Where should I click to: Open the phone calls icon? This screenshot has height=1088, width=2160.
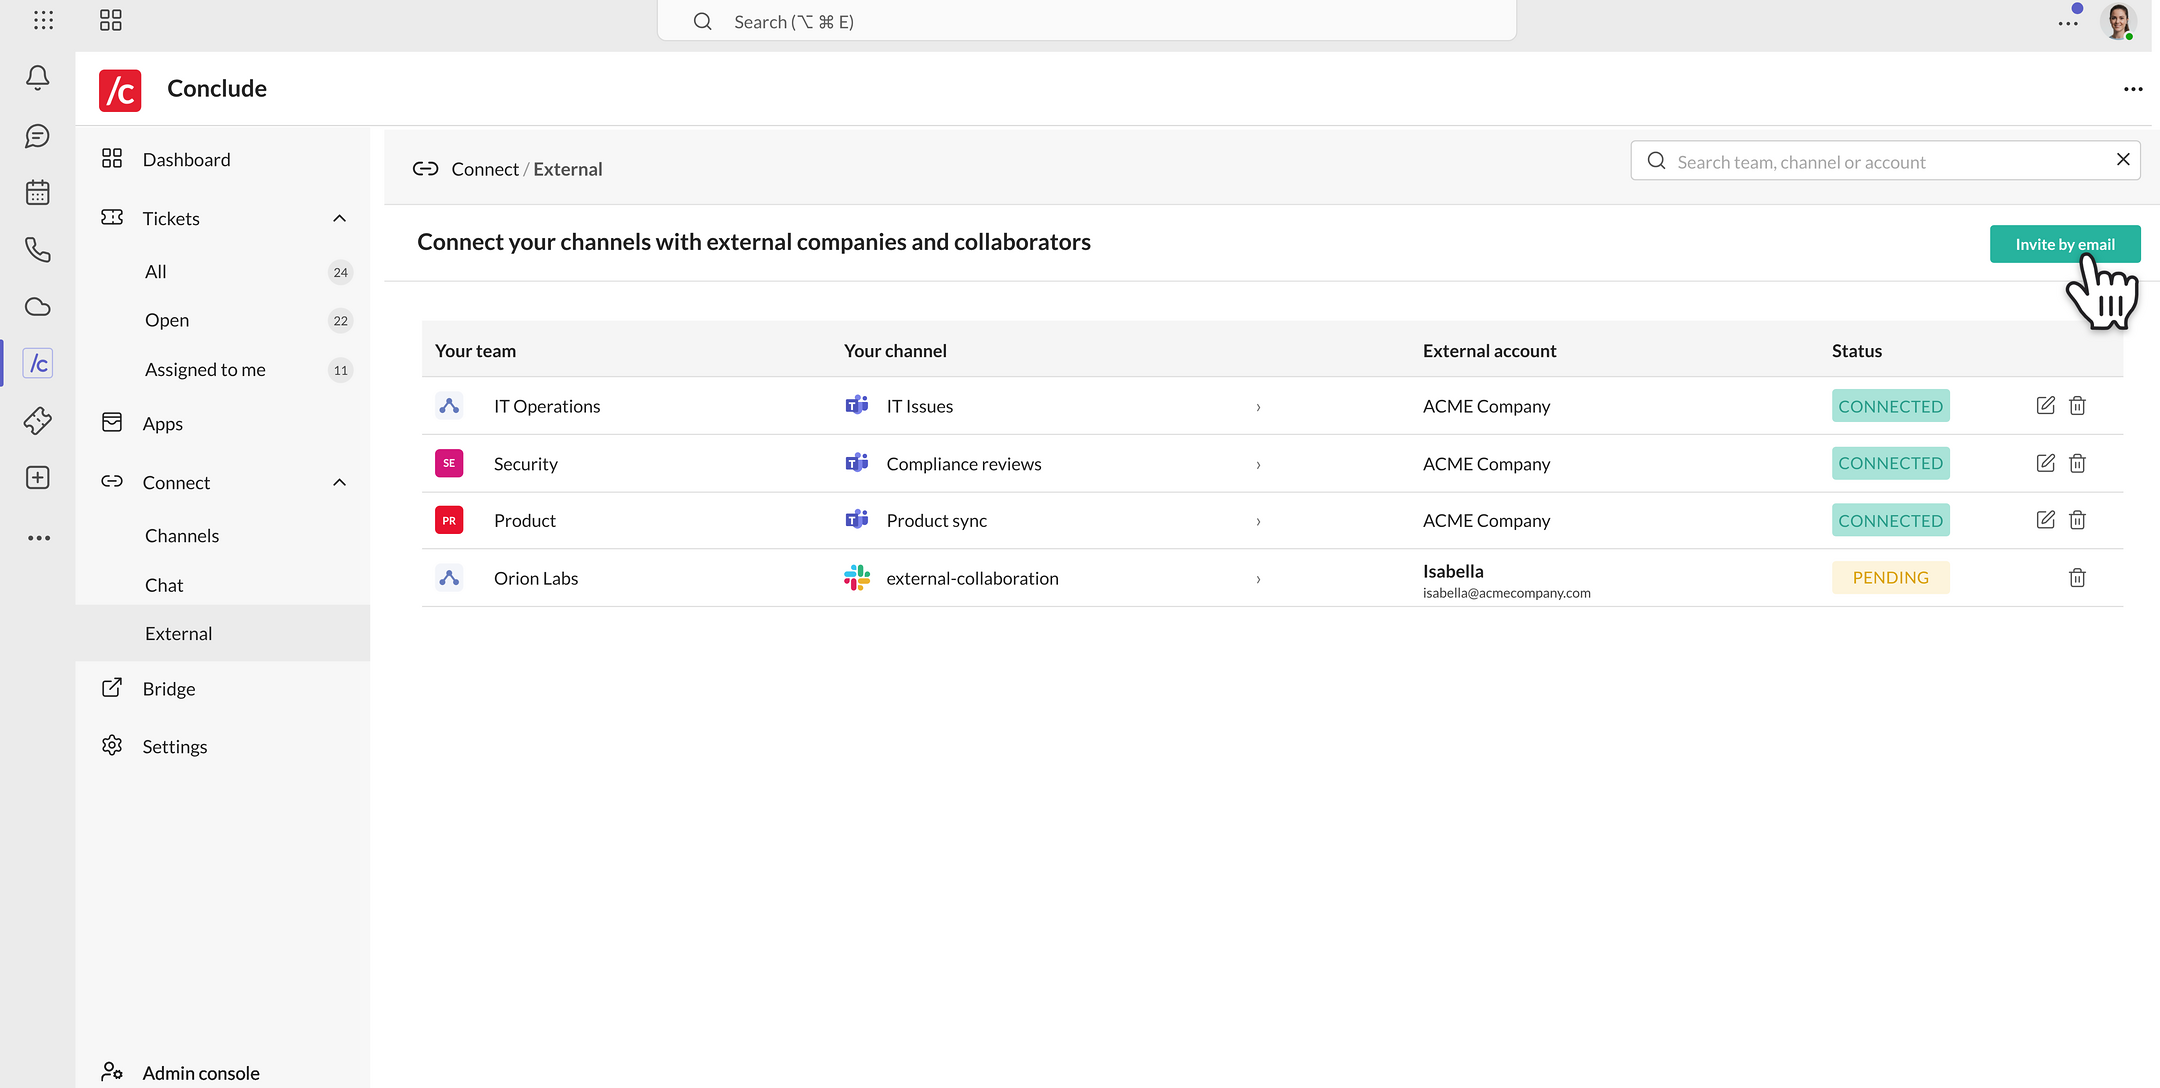click(x=38, y=250)
